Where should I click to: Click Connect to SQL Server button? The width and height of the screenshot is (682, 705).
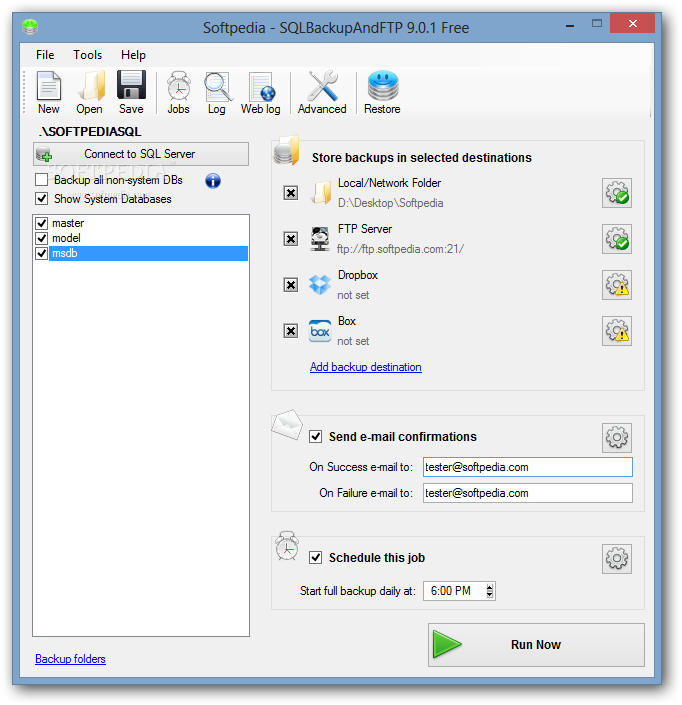click(x=141, y=154)
